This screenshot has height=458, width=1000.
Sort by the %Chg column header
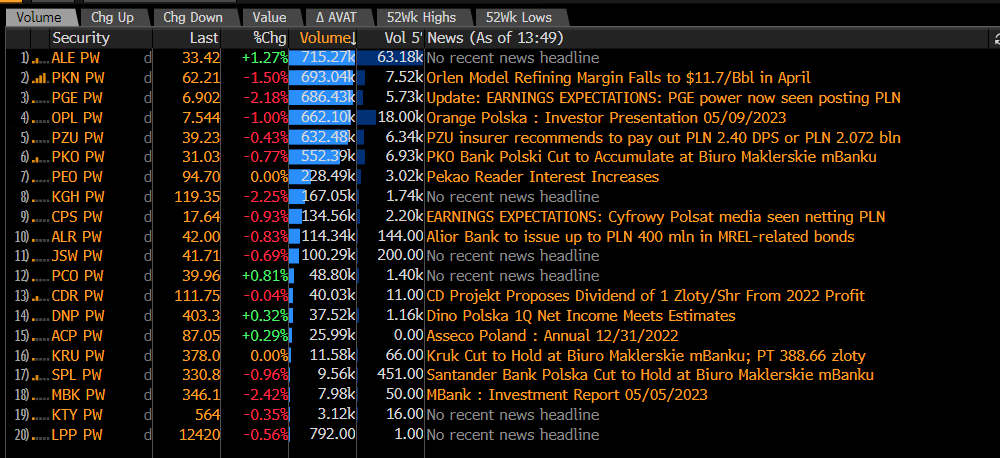pos(270,38)
